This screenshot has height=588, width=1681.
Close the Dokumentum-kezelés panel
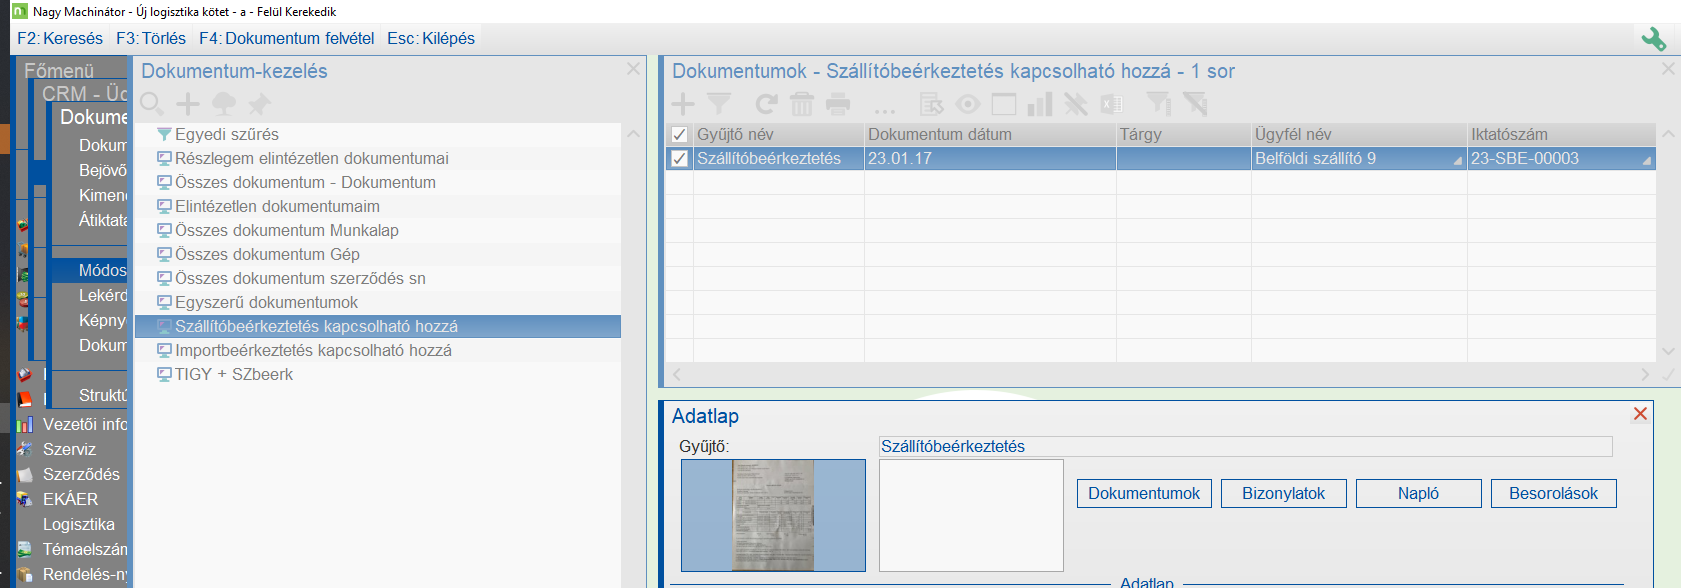(x=633, y=69)
